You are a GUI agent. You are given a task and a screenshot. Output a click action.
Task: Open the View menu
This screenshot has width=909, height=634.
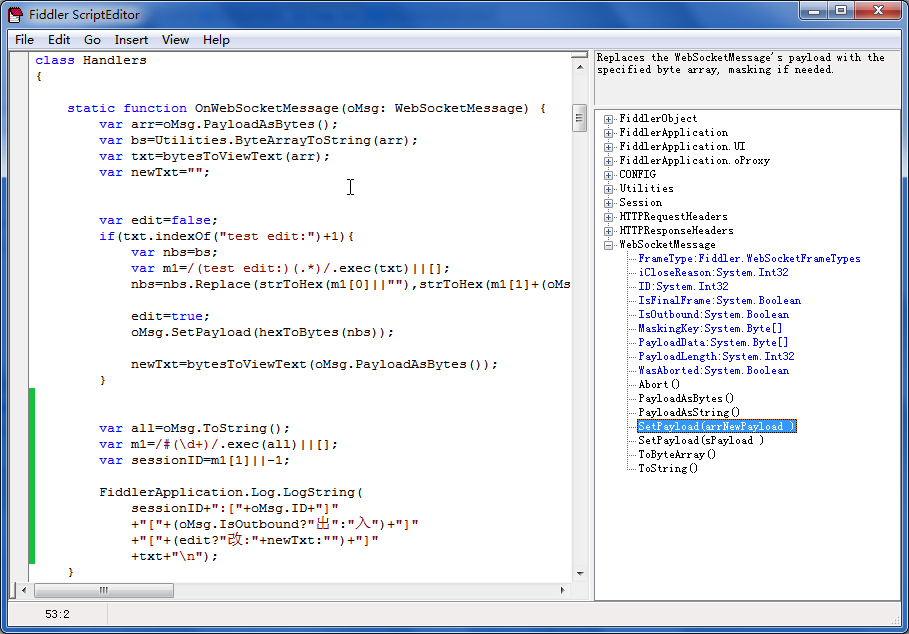coord(175,39)
